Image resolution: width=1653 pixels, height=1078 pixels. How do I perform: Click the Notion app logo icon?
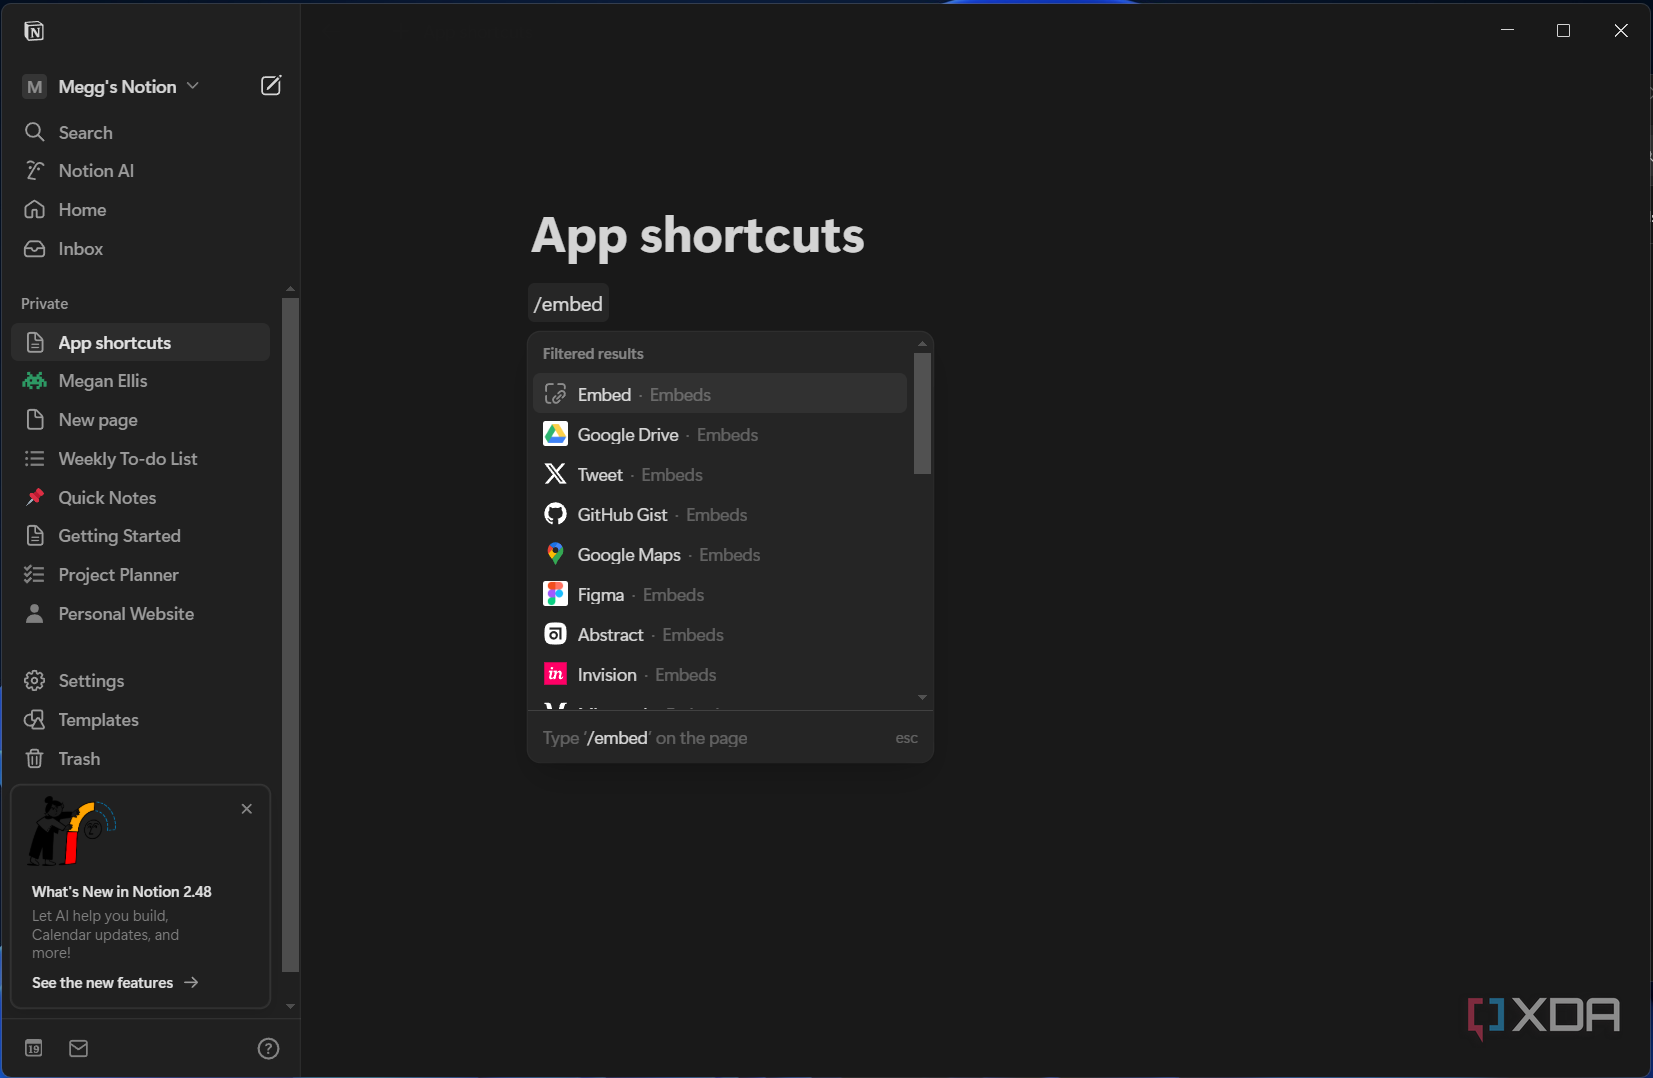coord(34,31)
